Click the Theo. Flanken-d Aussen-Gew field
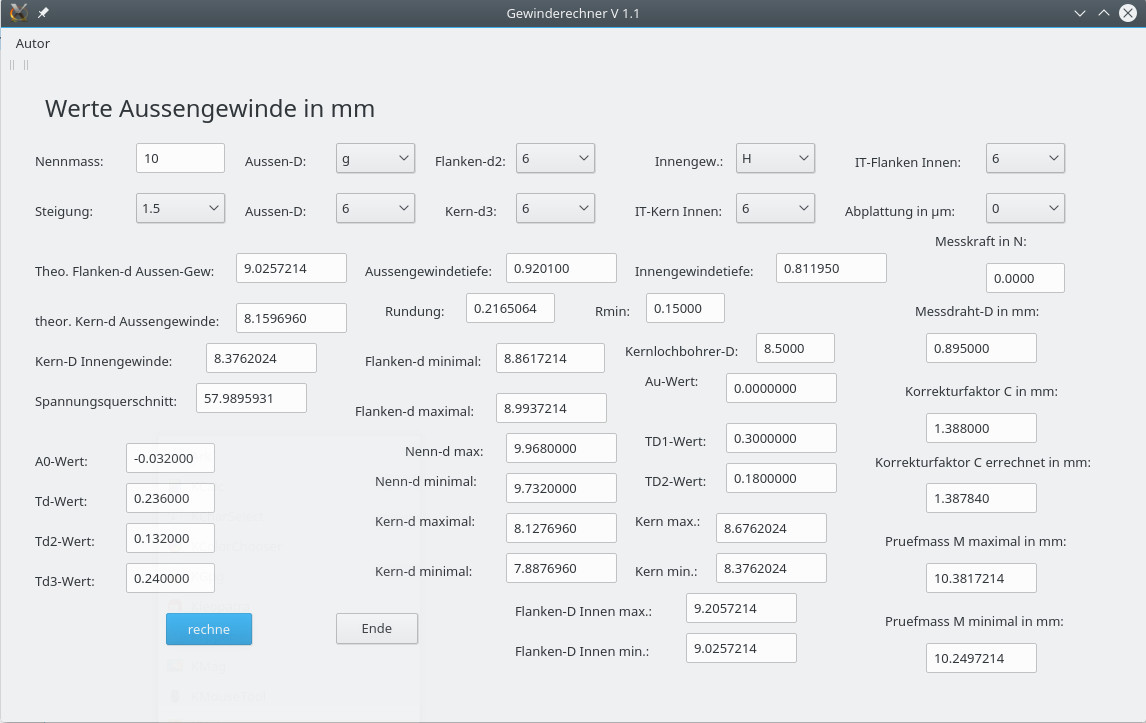 pos(292,268)
